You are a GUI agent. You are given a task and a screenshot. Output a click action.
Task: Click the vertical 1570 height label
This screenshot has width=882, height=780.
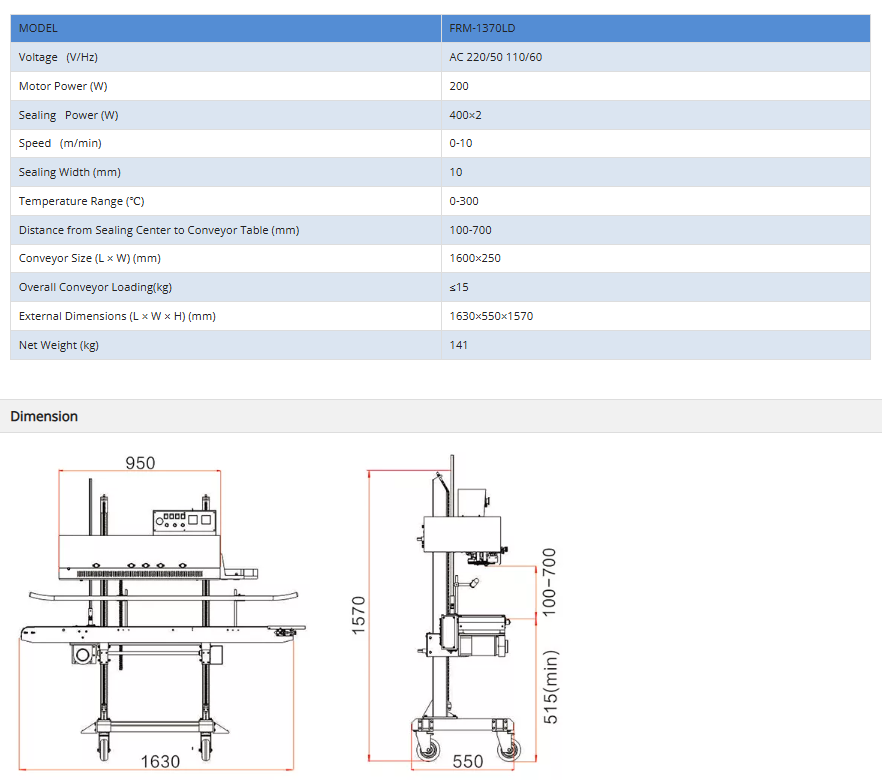[x=360, y=614]
